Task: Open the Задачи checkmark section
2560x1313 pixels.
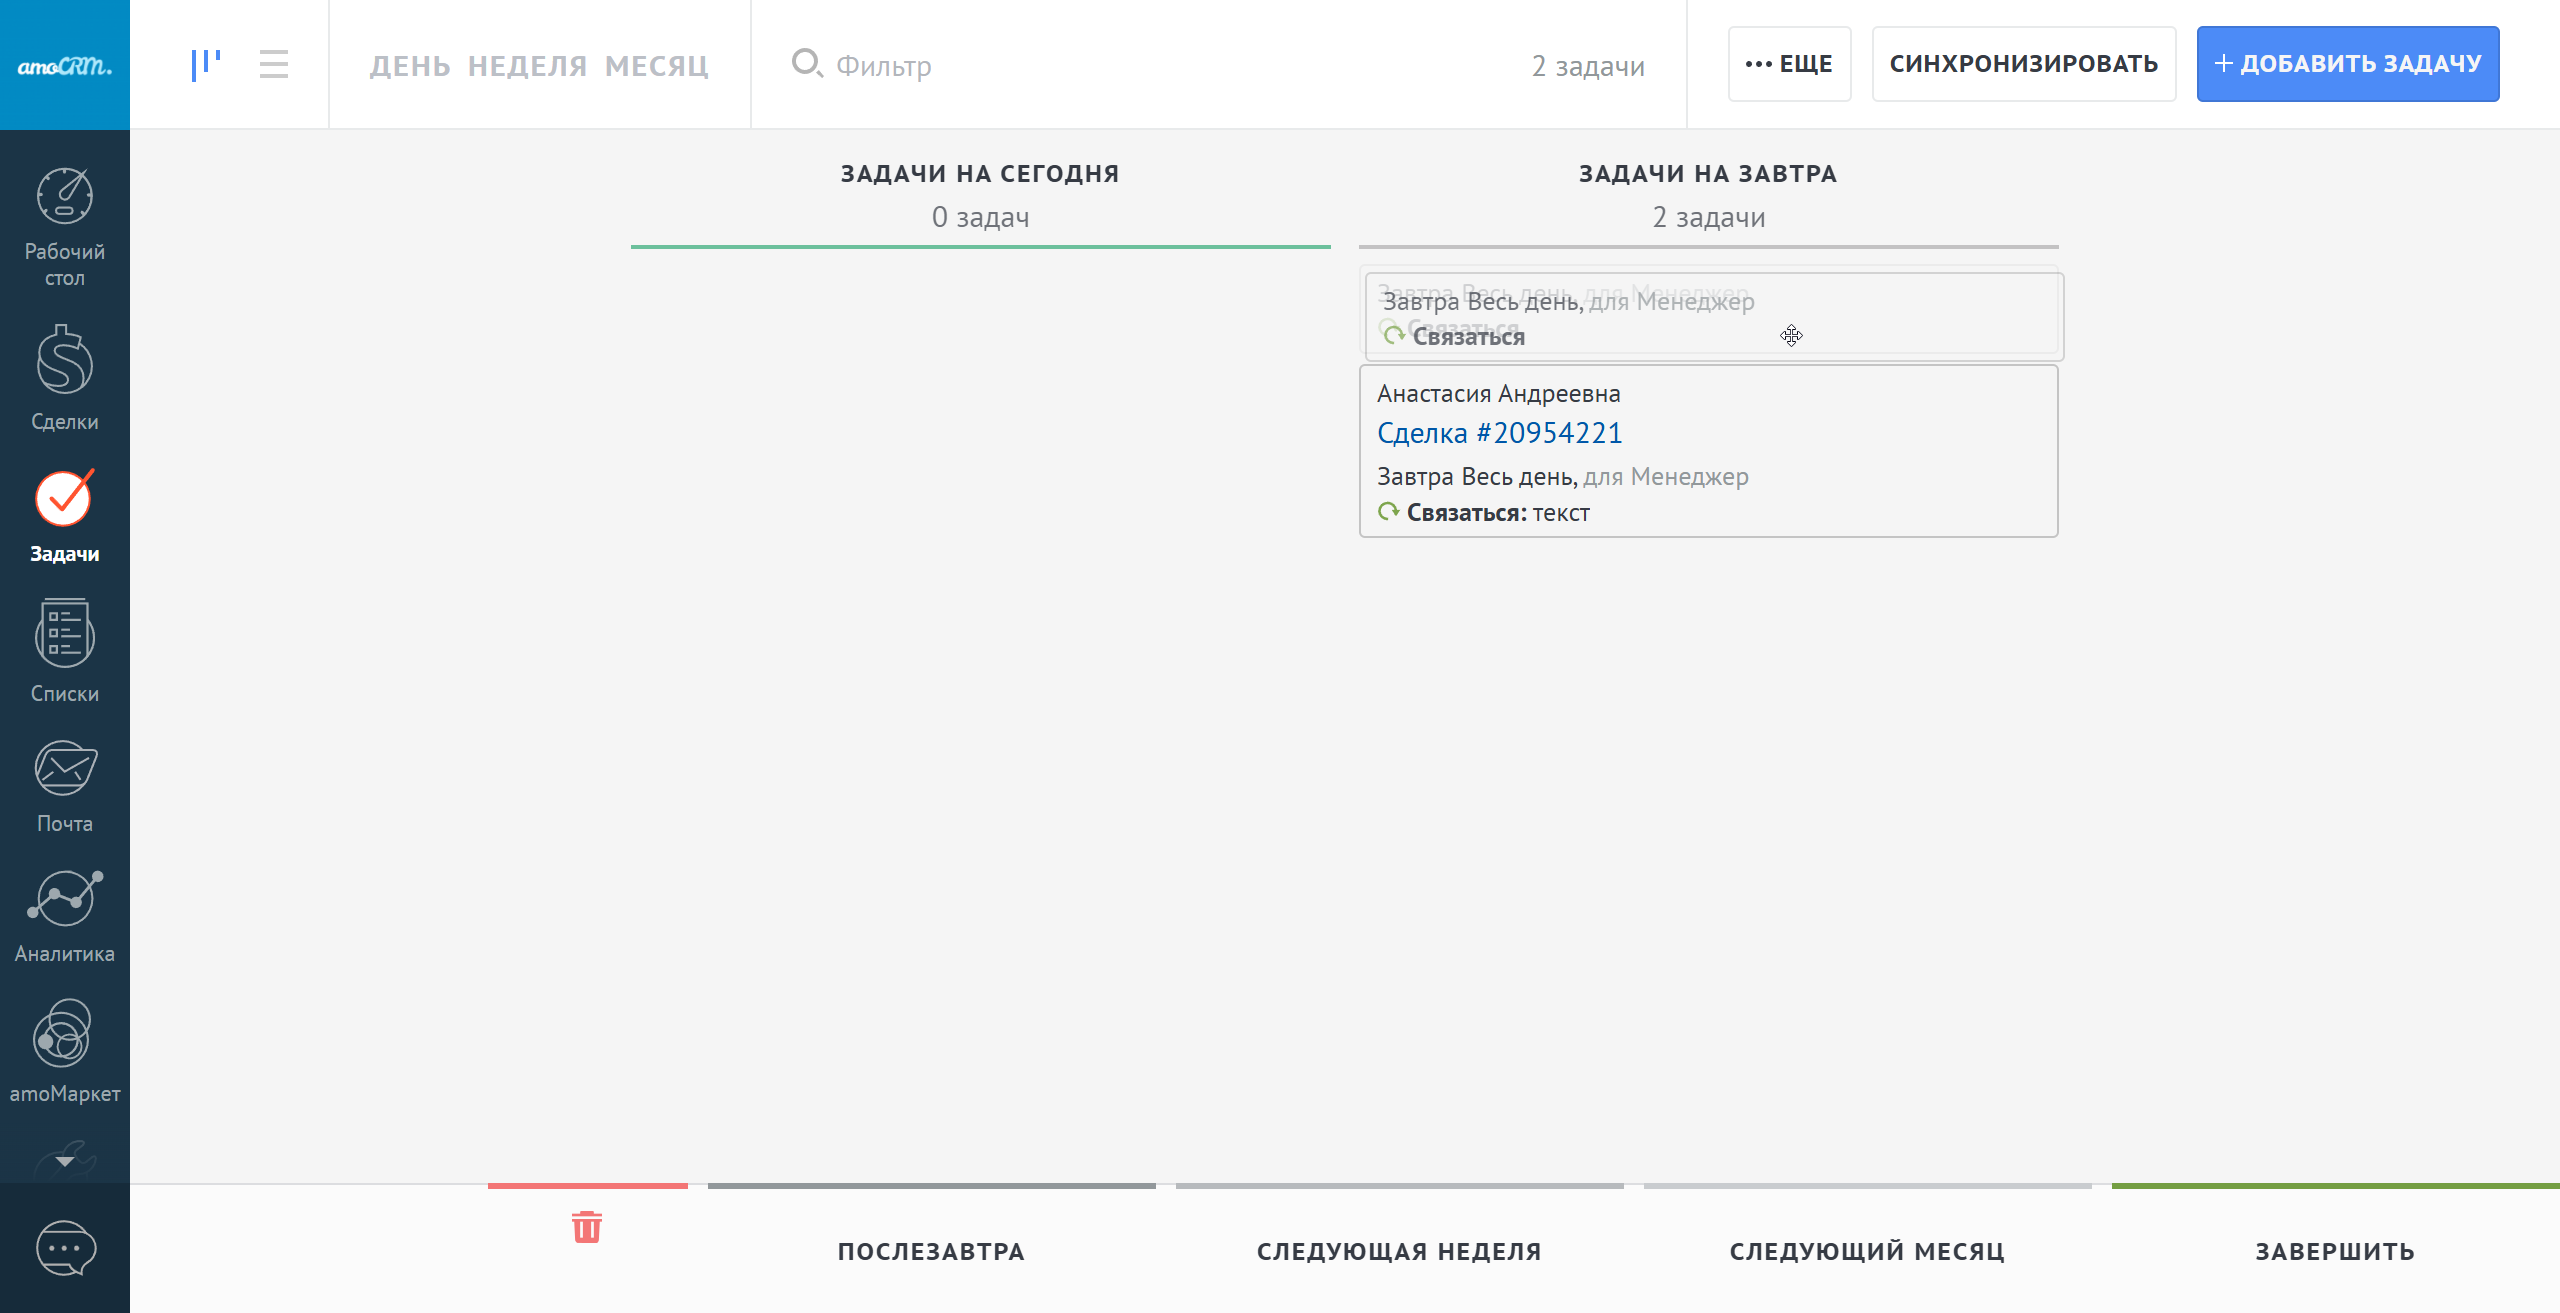Action: (64, 499)
